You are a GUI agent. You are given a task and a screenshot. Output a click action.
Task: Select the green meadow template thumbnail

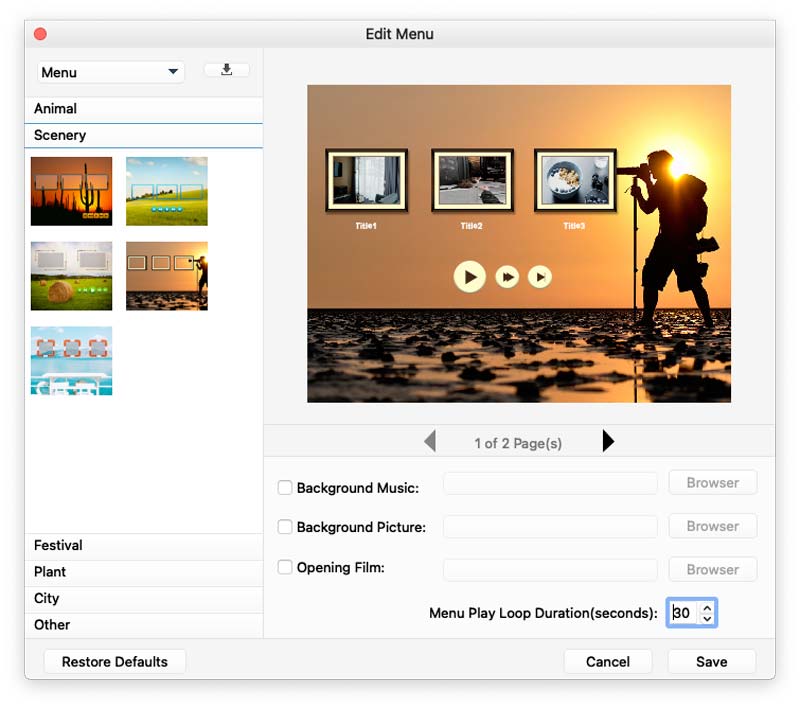point(167,191)
